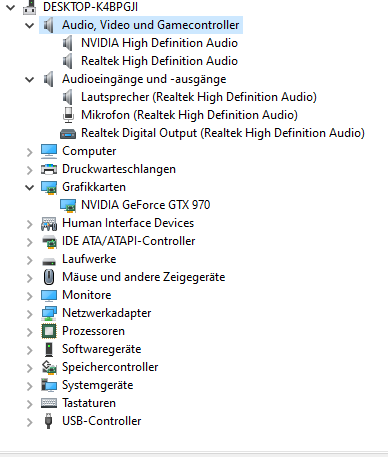Viewport: 388px width, 457px height.
Task: Click the IDE ATA/ATAPI-Controller icon
Action: (49, 241)
